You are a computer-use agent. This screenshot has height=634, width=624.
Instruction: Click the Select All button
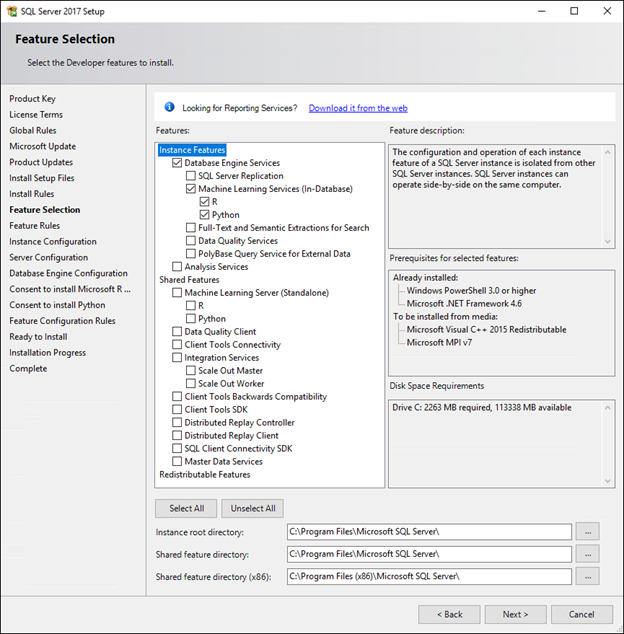click(186, 508)
